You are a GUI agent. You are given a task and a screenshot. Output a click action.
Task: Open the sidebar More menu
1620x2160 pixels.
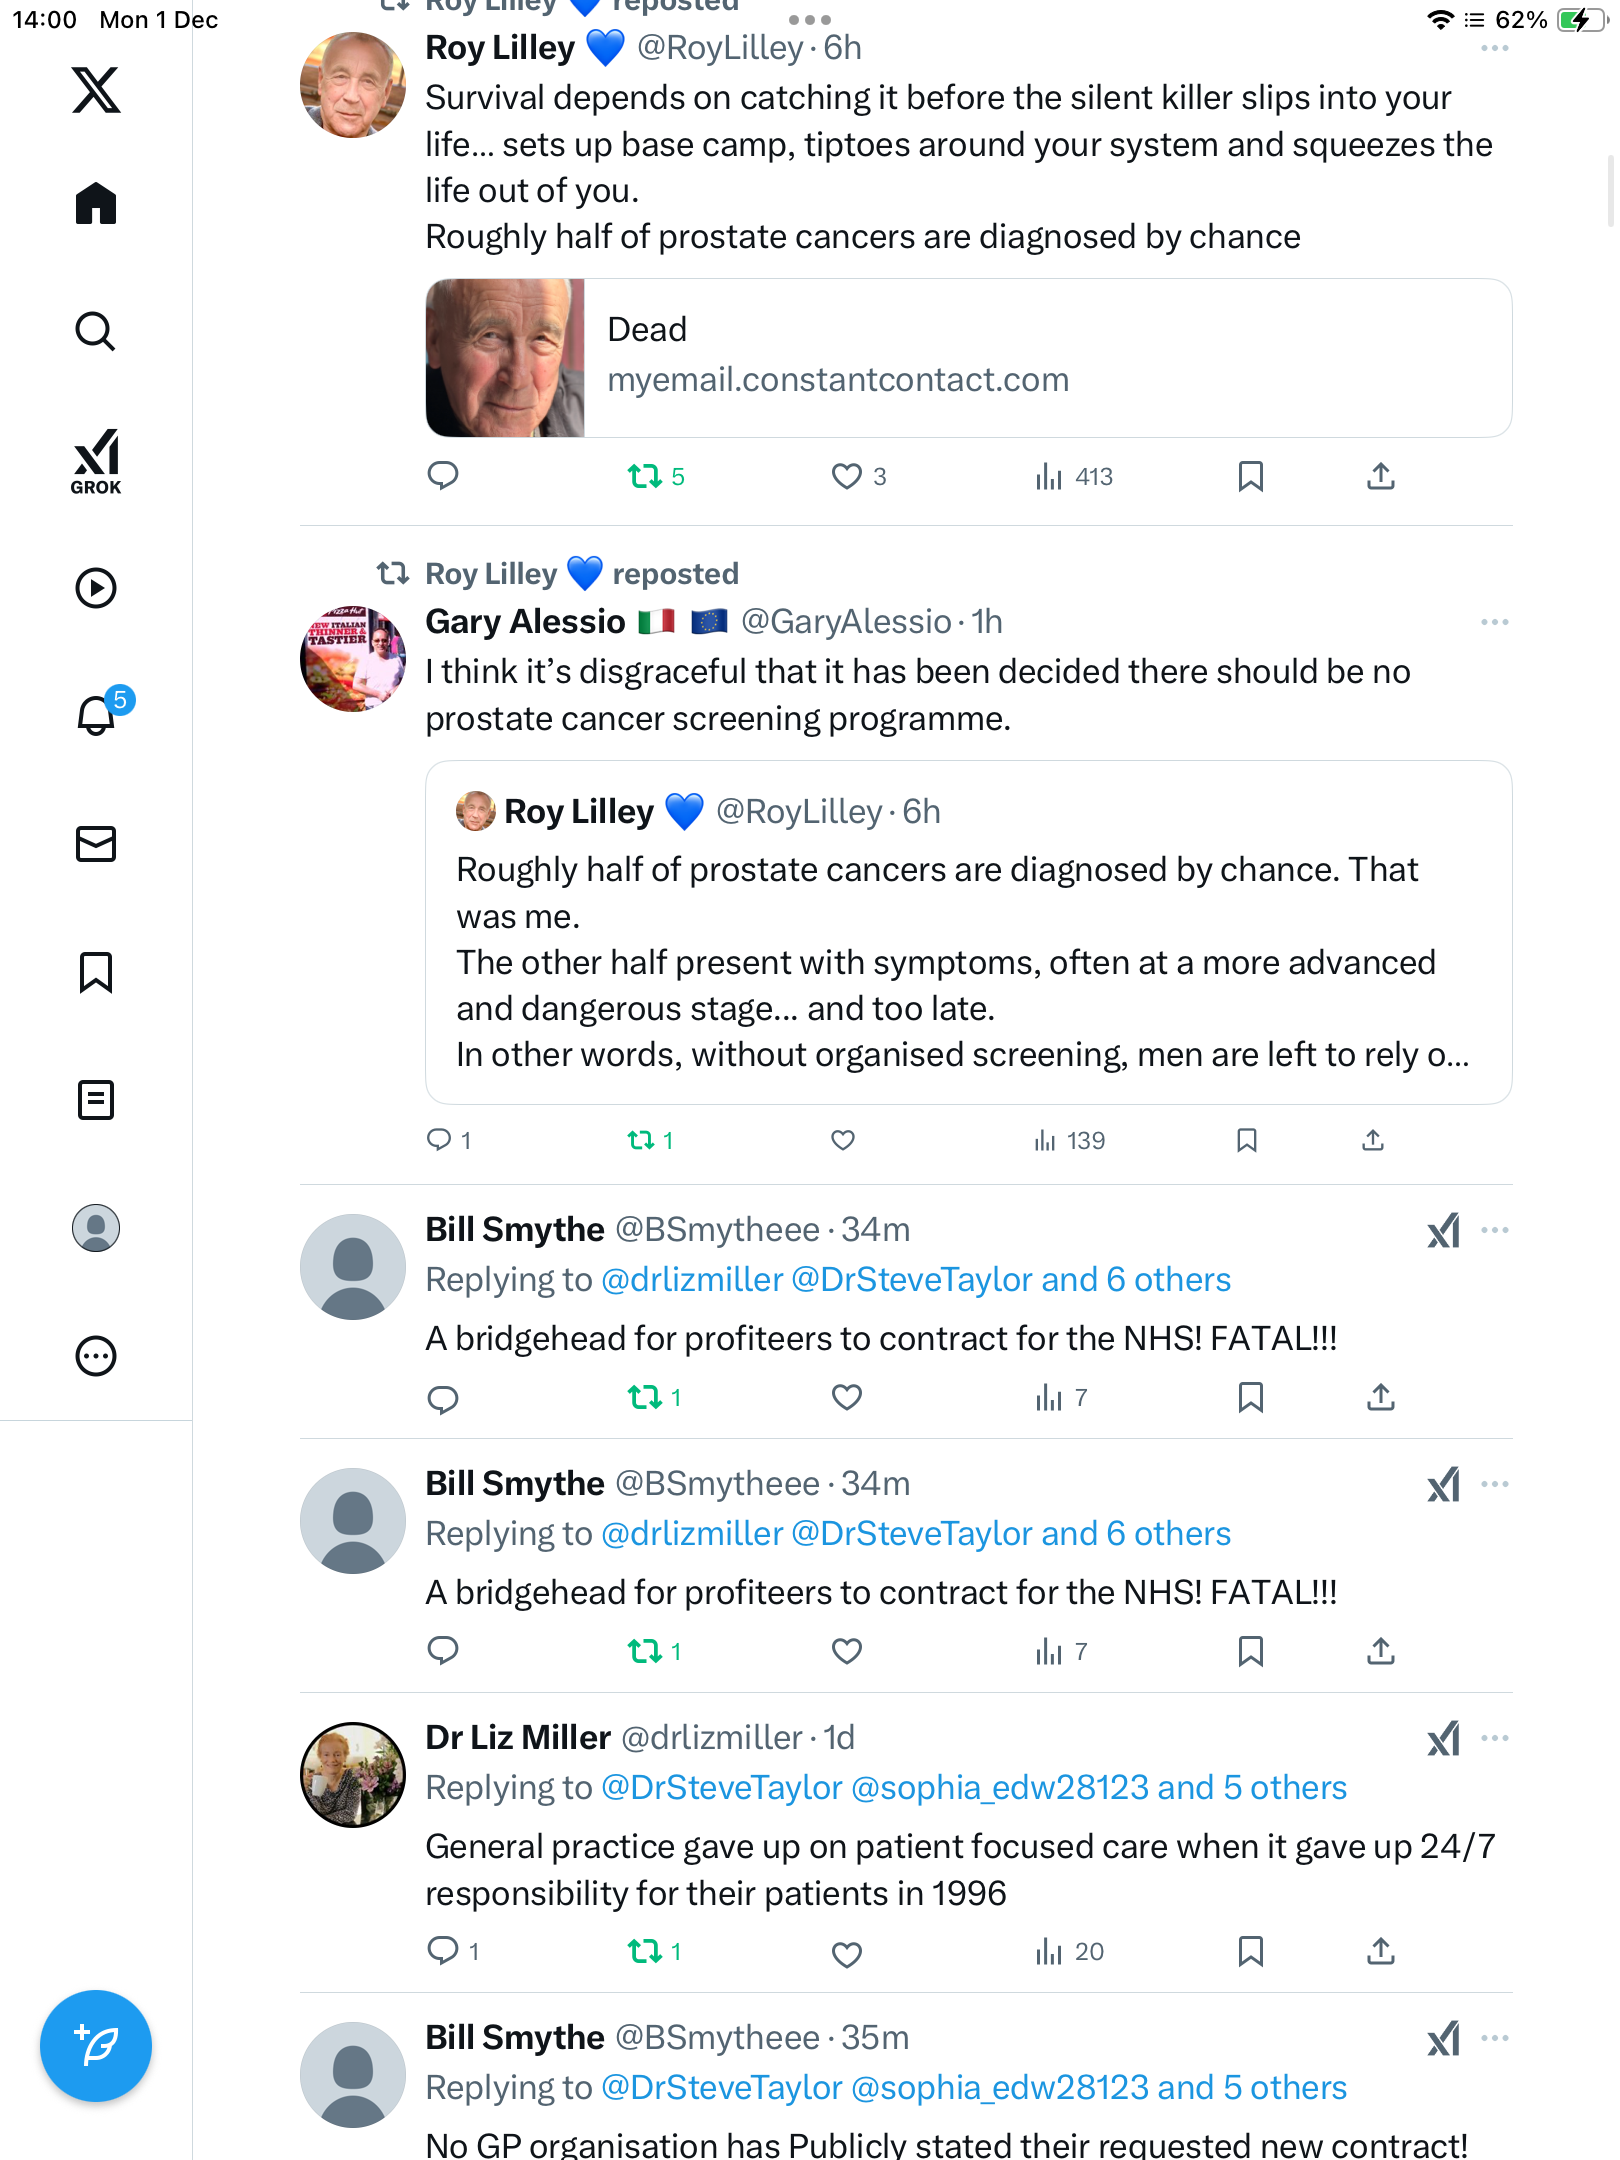(x=96, y=1356)
